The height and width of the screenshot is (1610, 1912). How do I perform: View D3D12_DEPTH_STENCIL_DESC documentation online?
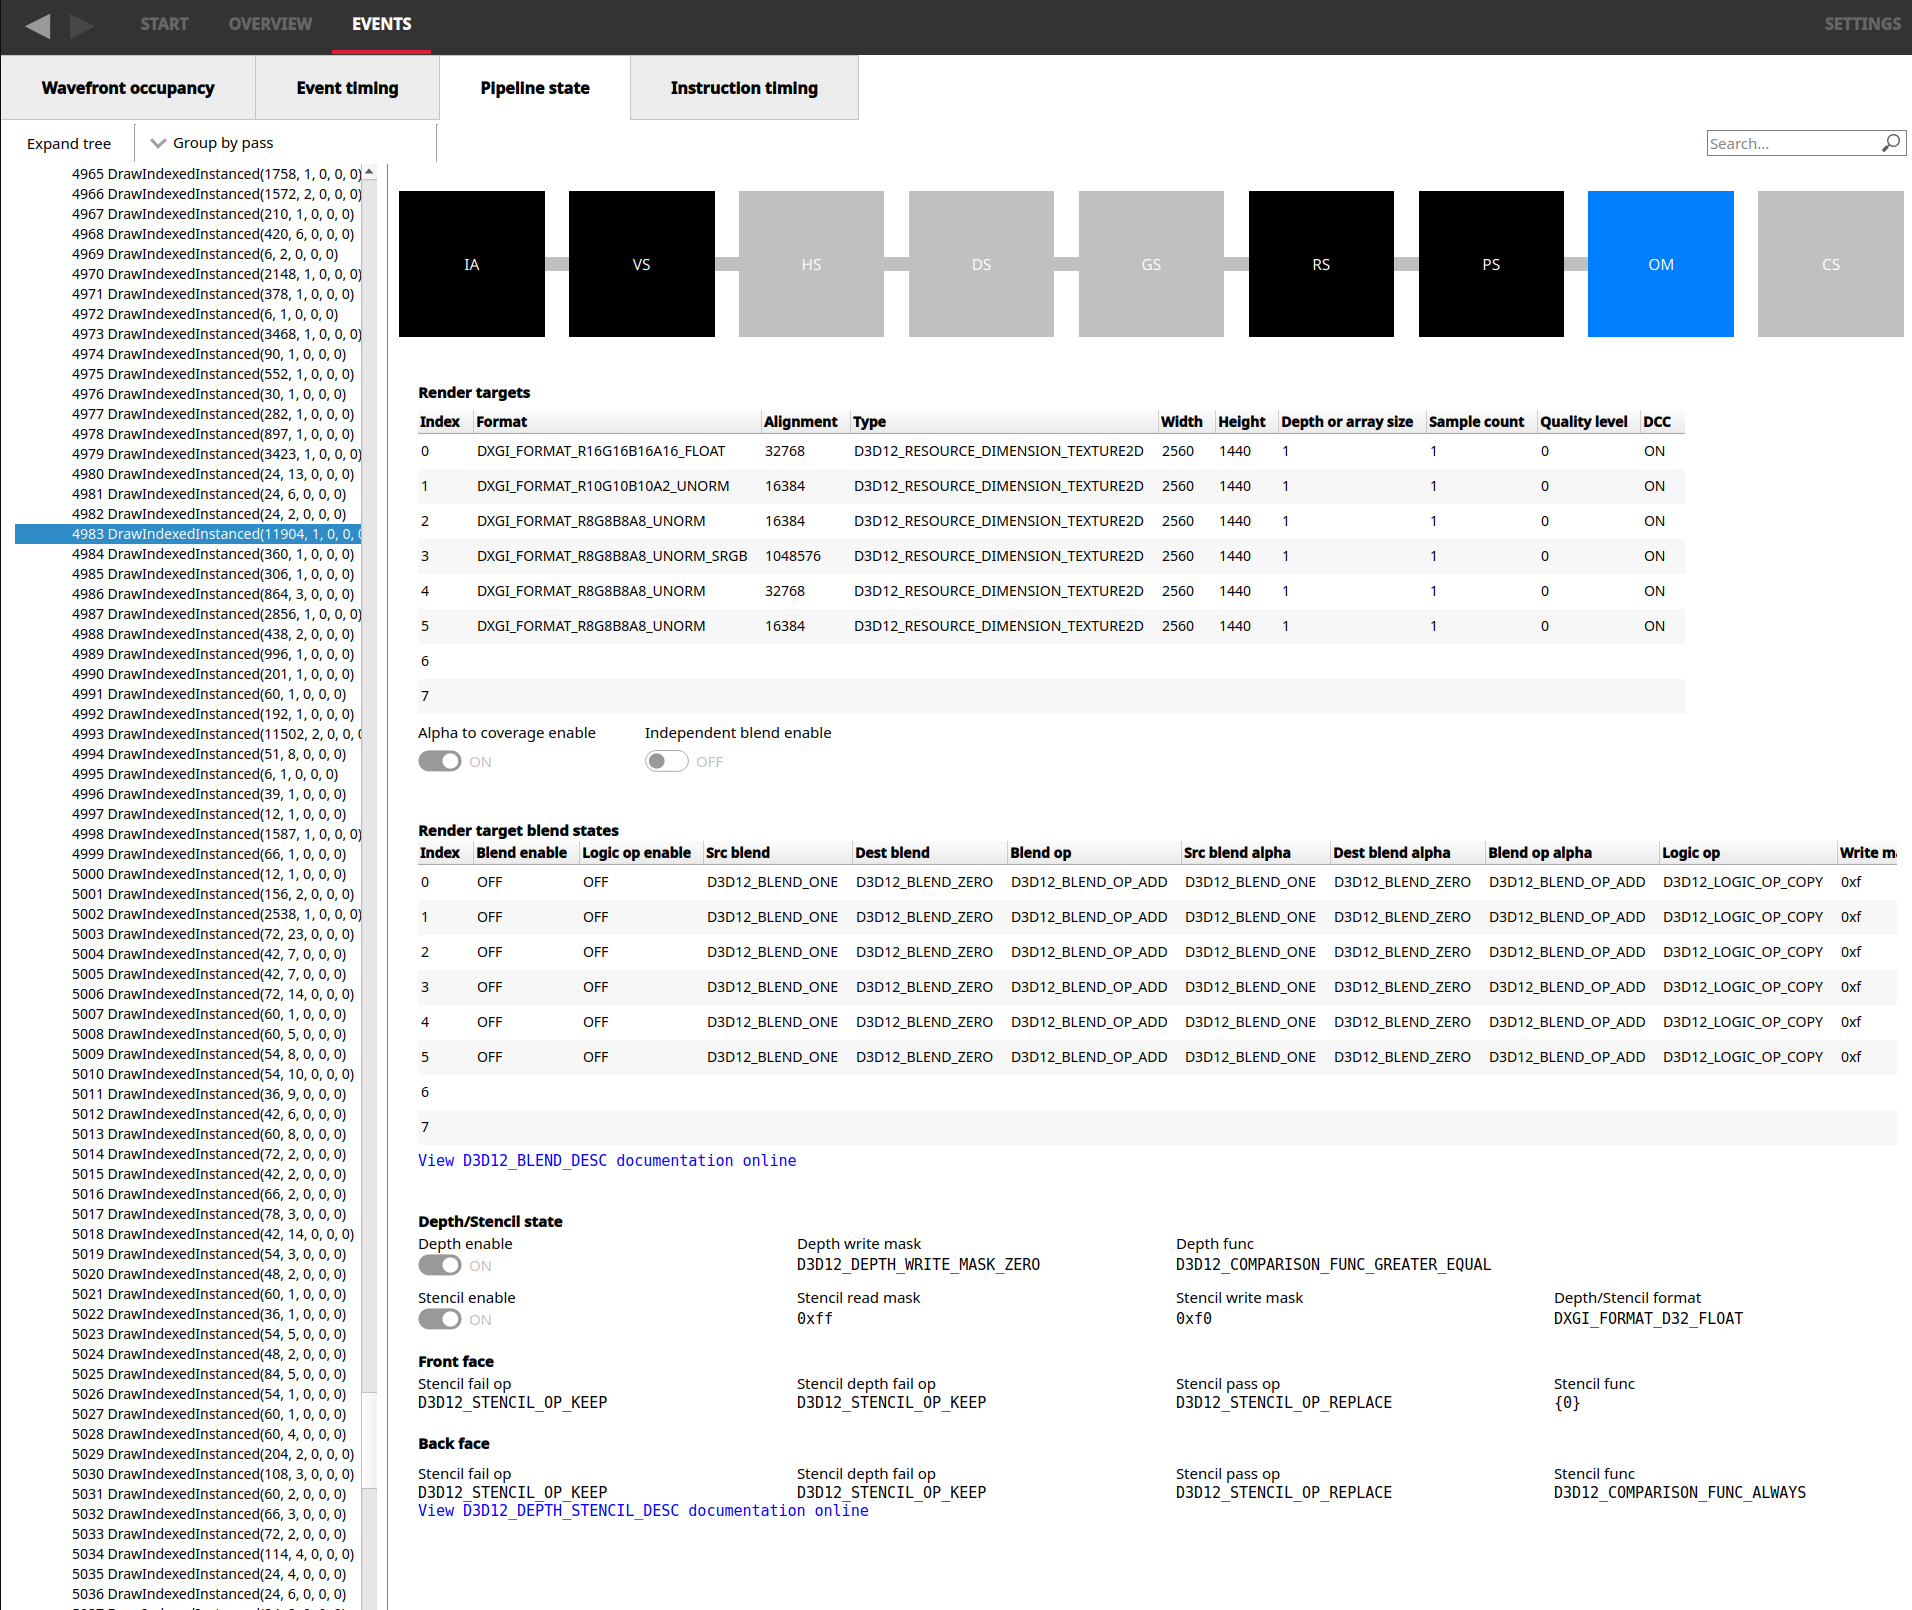pos(643,1510)
